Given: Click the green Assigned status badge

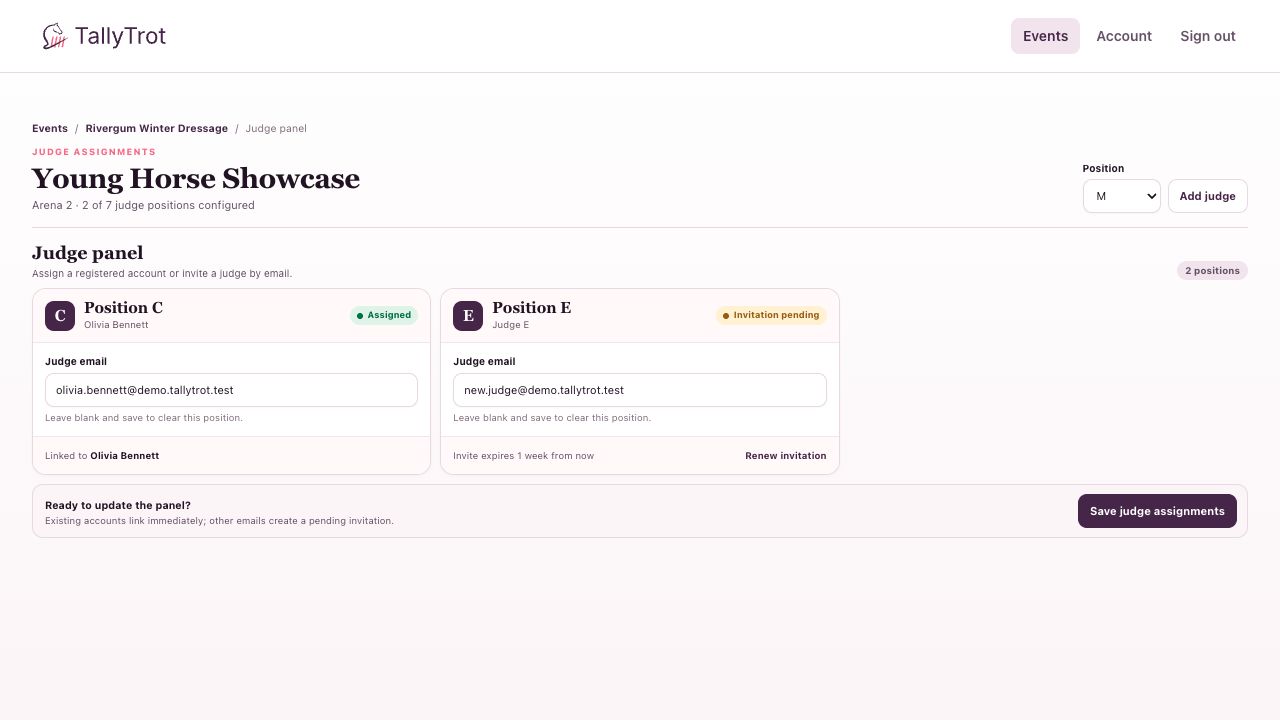Looking at the screenshot, I should (384, 315).
